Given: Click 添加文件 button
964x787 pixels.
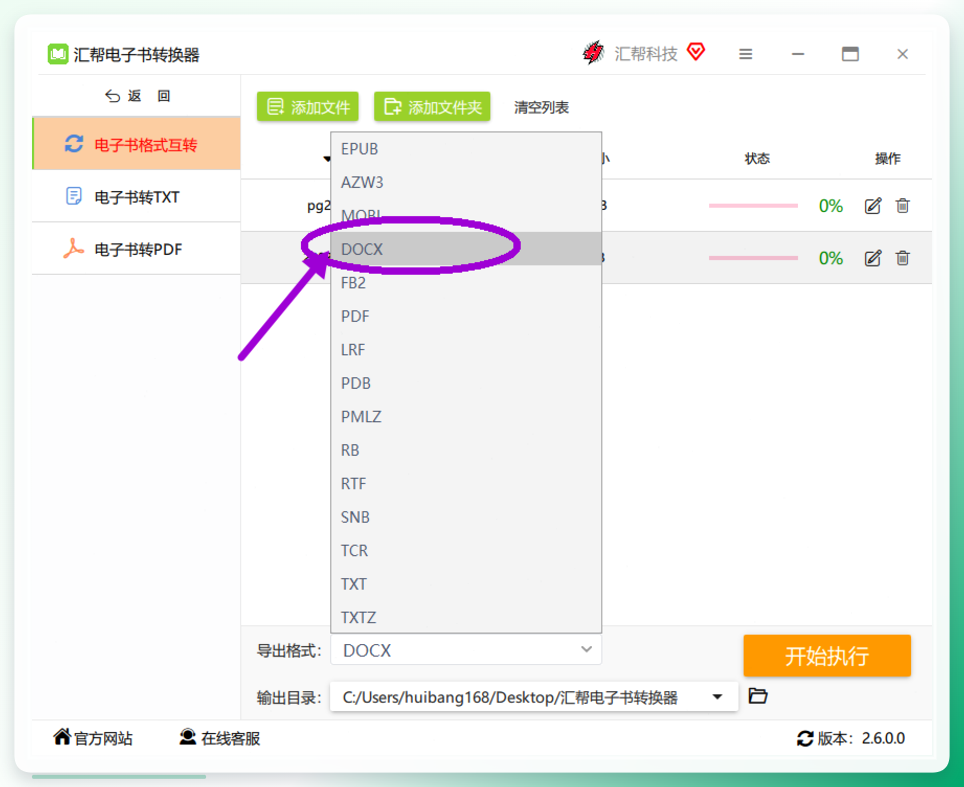Looking at the screenshot, I should (308, 108).
